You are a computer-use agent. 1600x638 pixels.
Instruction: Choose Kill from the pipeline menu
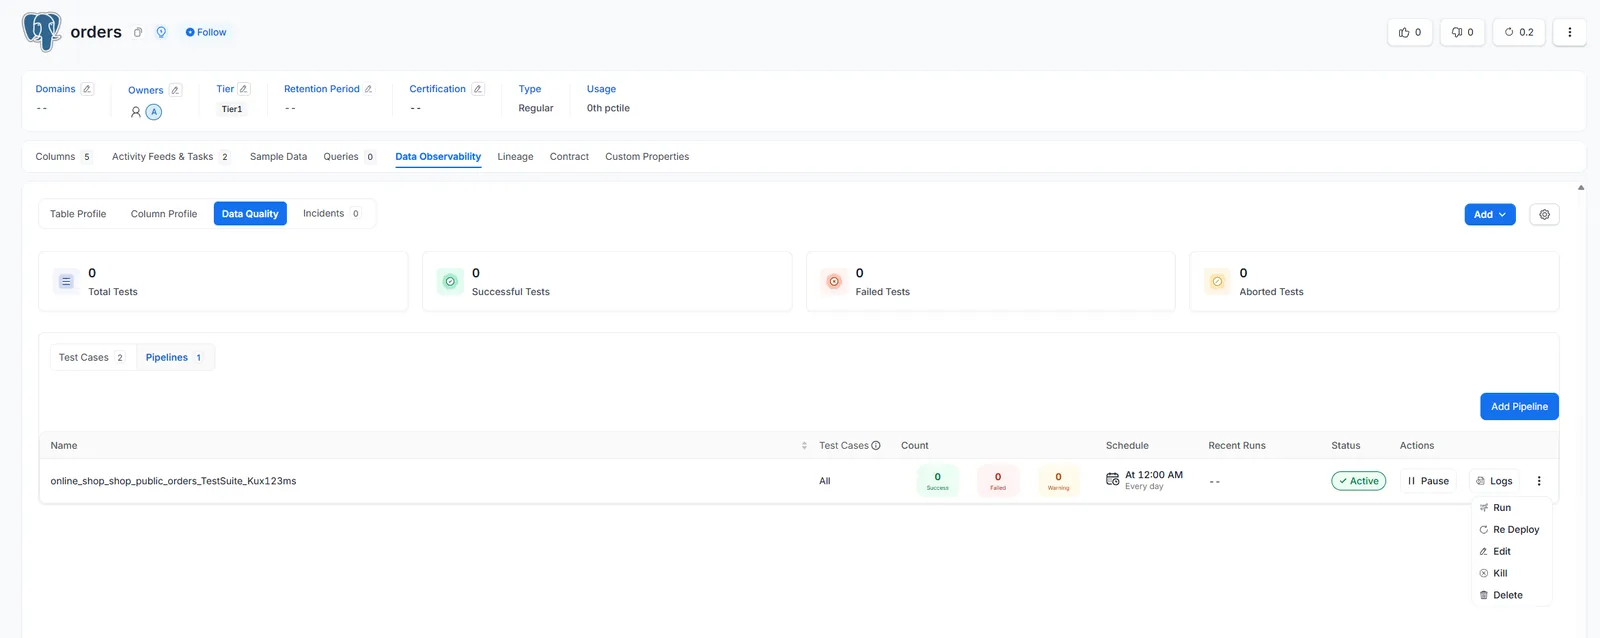pos(1511,574)
